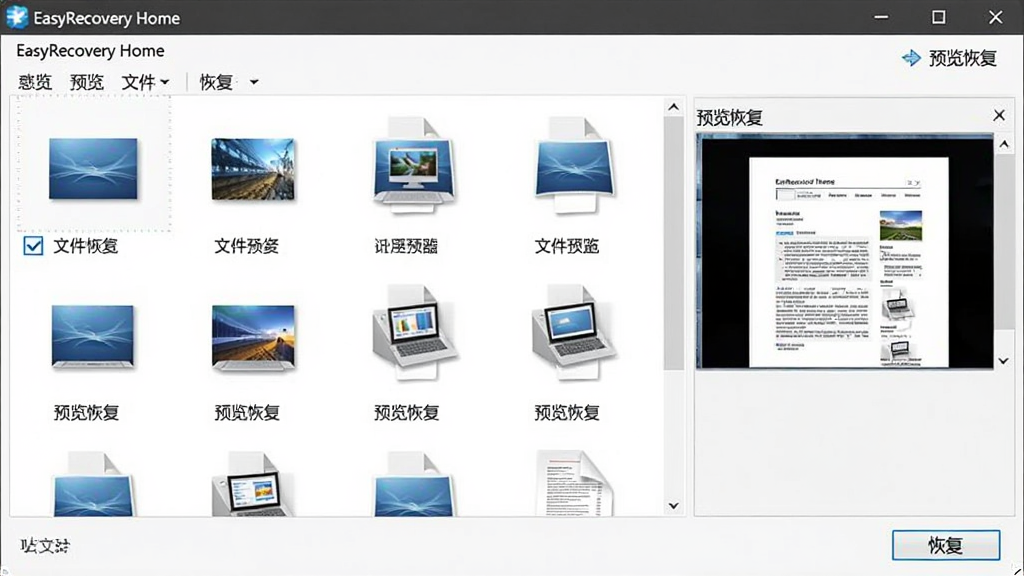Click the preview panel scroll up arrow
Screen dimensions: 1024x576
coord(1004,144)
